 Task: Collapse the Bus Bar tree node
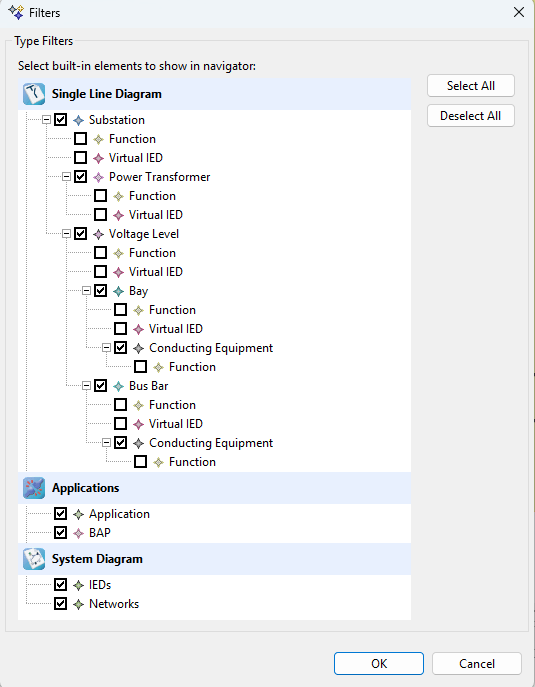click(86, 386)
